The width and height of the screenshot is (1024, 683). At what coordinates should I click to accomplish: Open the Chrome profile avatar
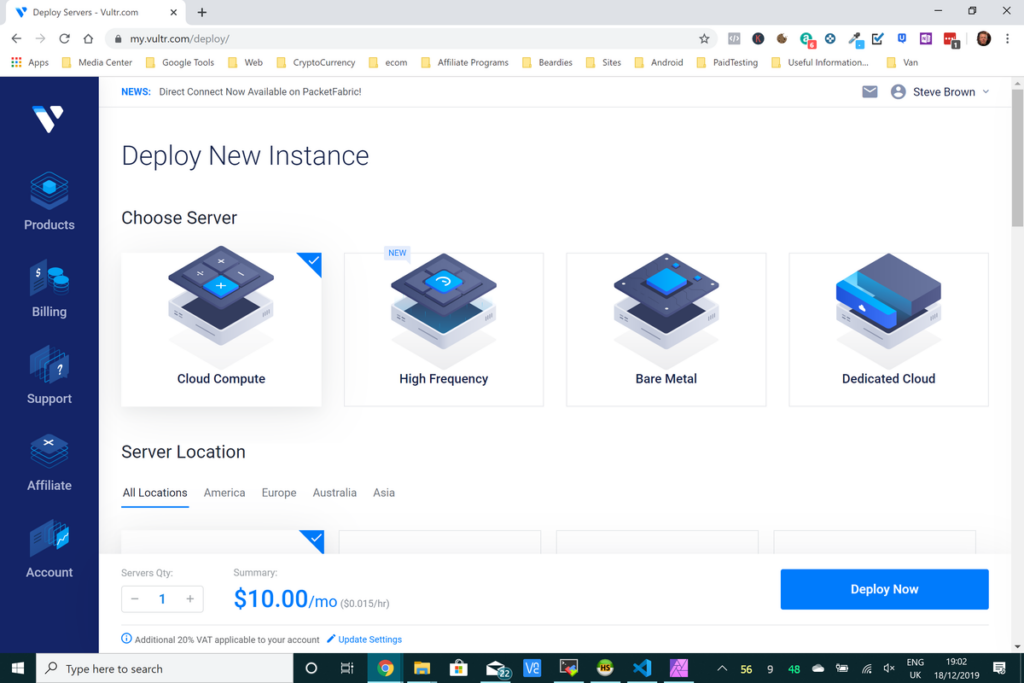(x=984, y=39)
